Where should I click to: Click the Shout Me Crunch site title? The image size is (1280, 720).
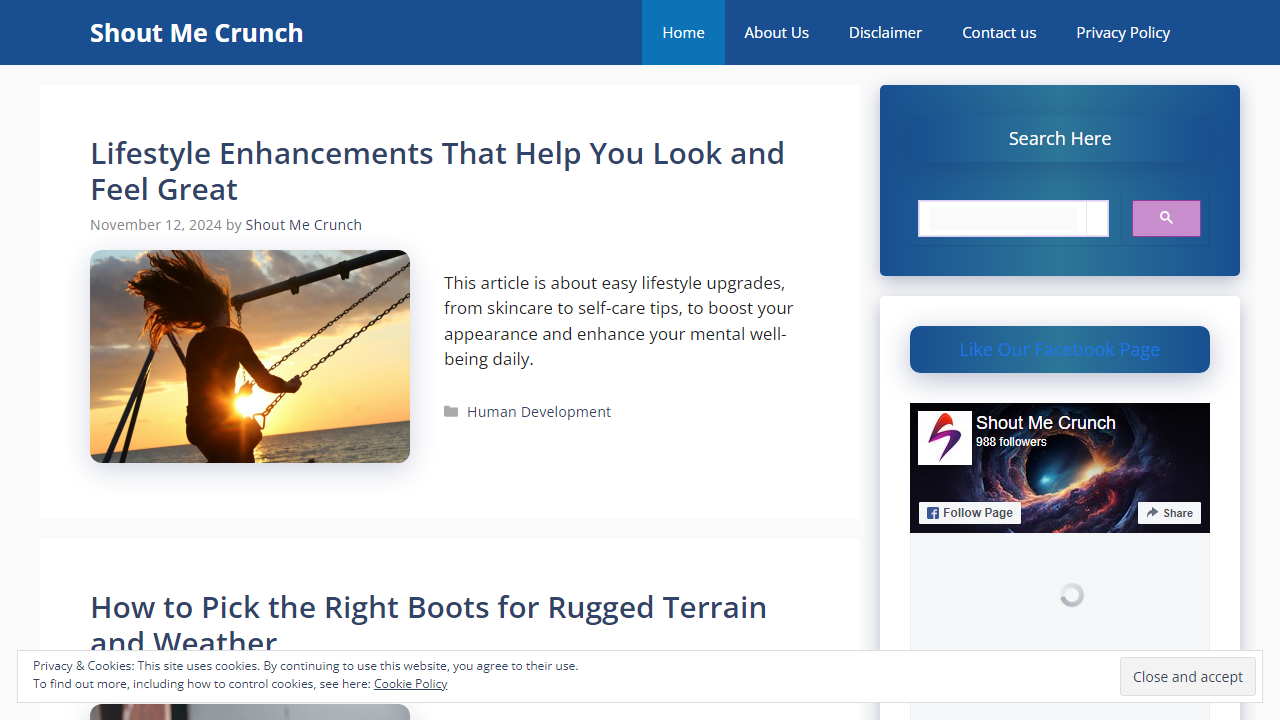point(197,33)
